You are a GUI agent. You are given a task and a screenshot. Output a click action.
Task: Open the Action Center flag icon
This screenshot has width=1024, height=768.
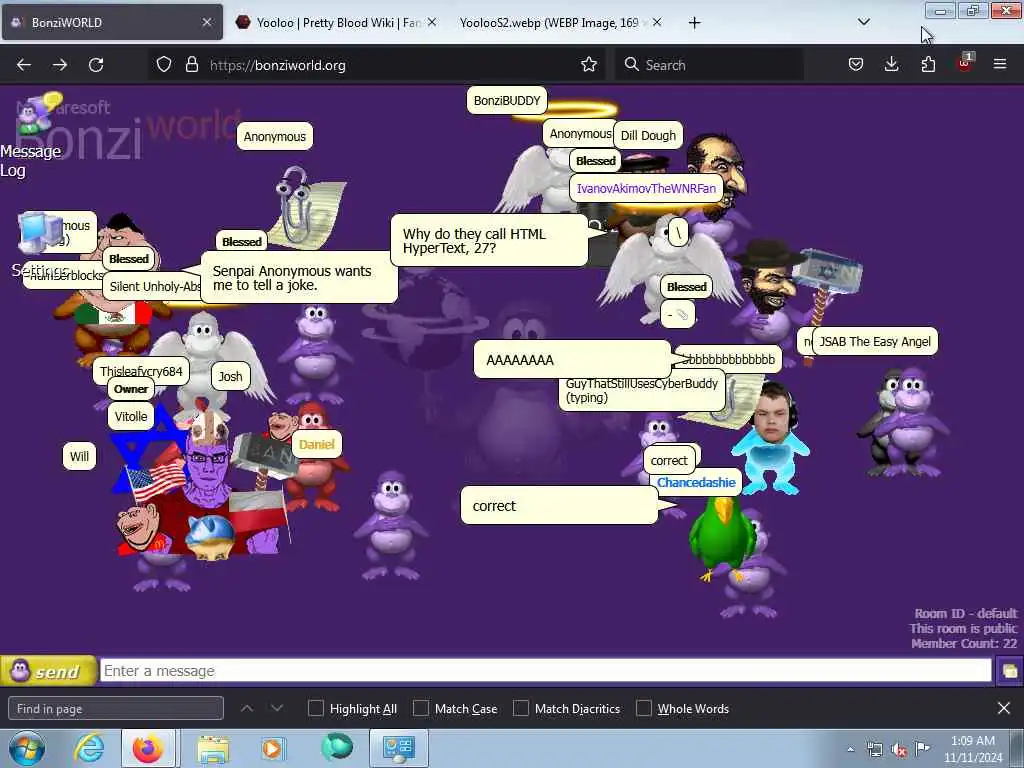(x=923, y=749)
